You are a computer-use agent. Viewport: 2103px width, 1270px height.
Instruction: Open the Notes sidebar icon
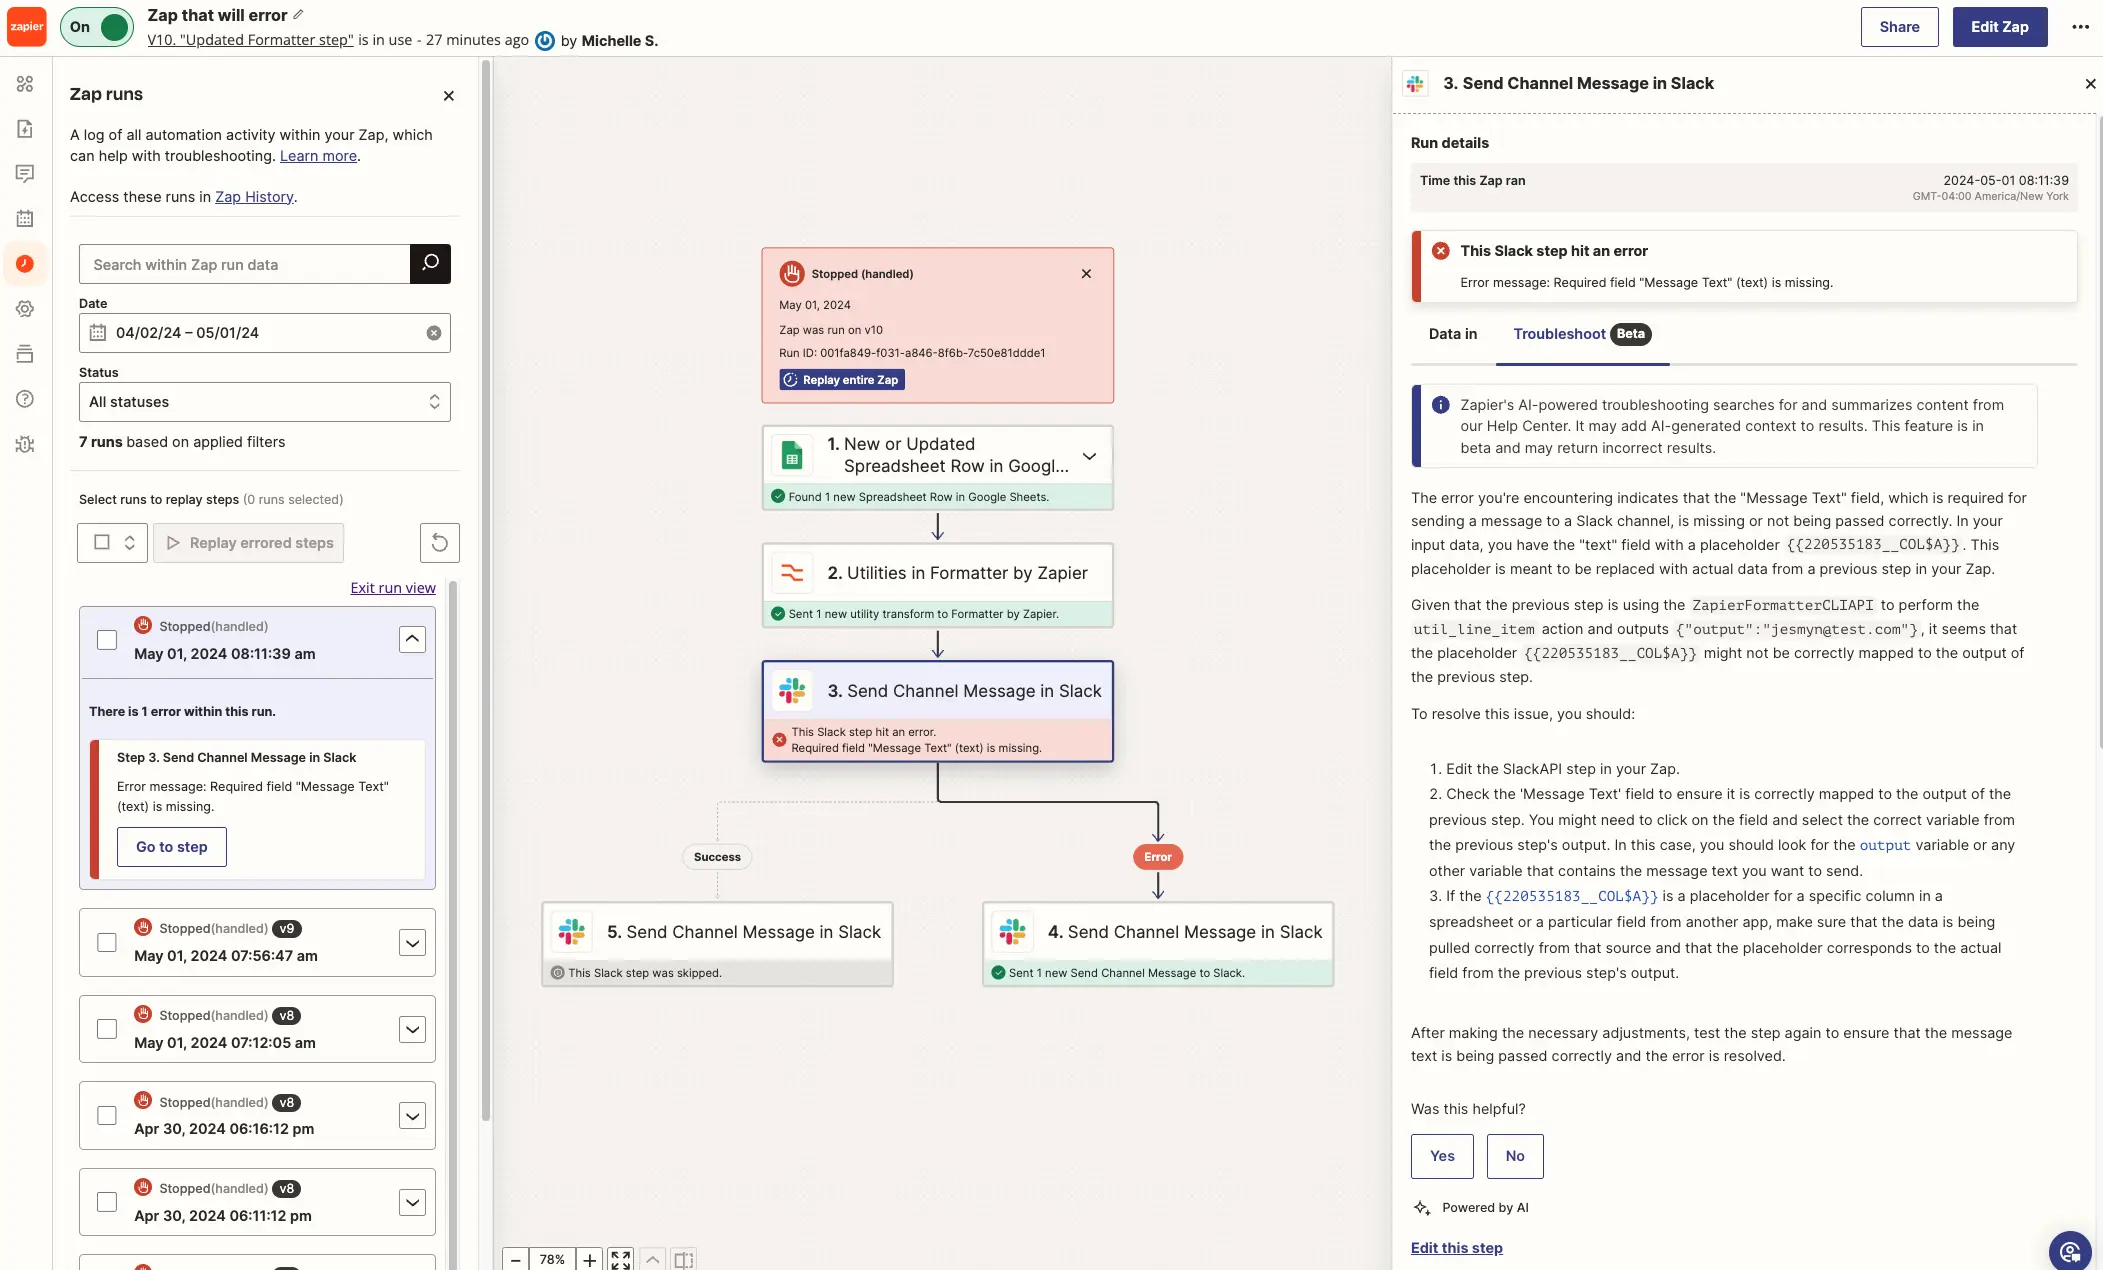coord(25,173)
